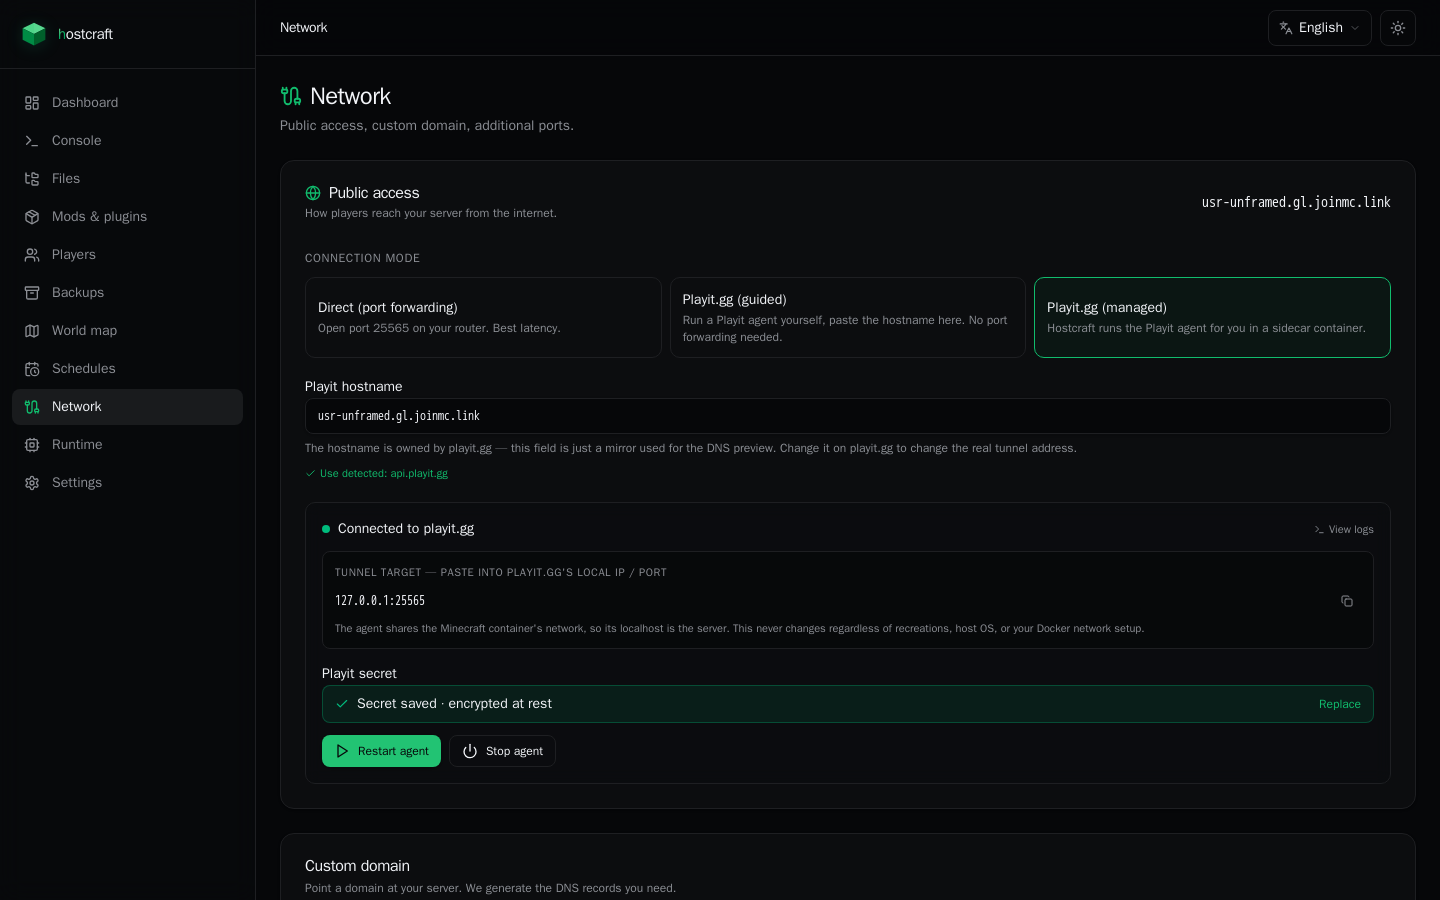This screenshot has width=1440, height=900.
Task: Use detected api.playit.gg hostname
Action: pyautogui.click(x=376, y=474)
